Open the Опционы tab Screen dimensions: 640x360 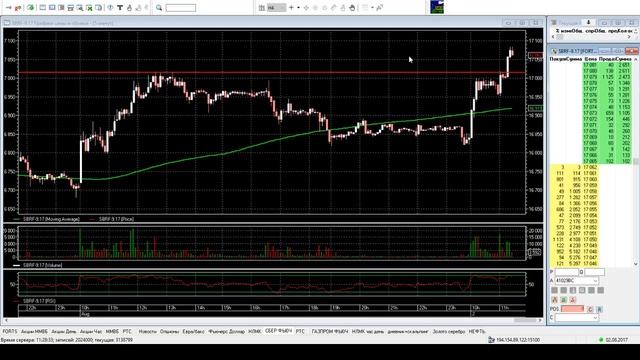coord(169,331)
